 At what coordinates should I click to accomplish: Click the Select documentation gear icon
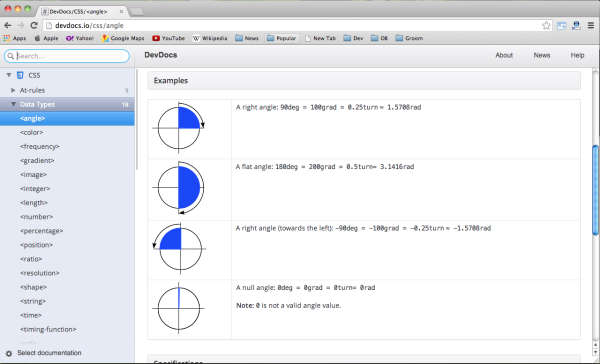point(9,353)
